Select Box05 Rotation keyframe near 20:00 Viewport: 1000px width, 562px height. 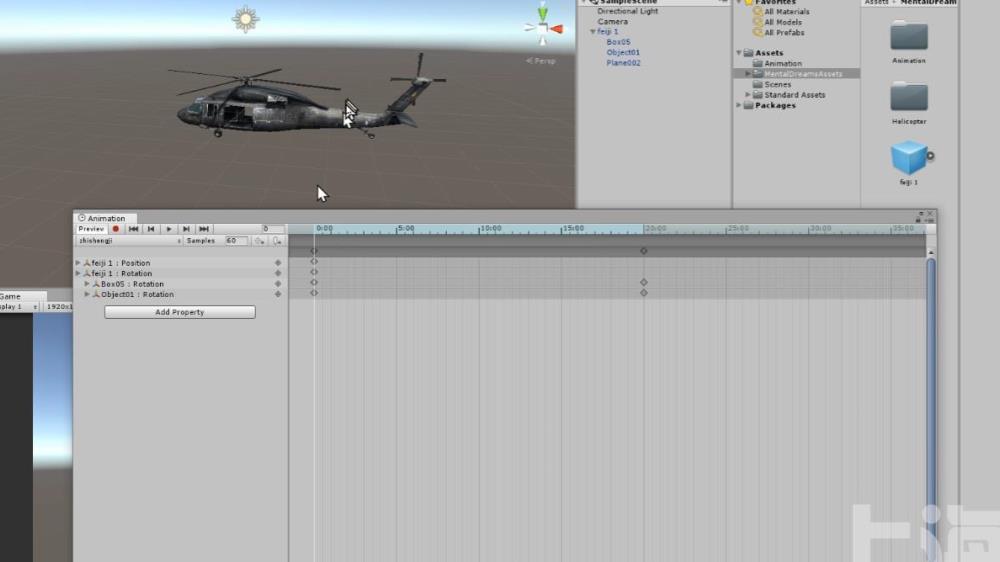tap(643, 282)
